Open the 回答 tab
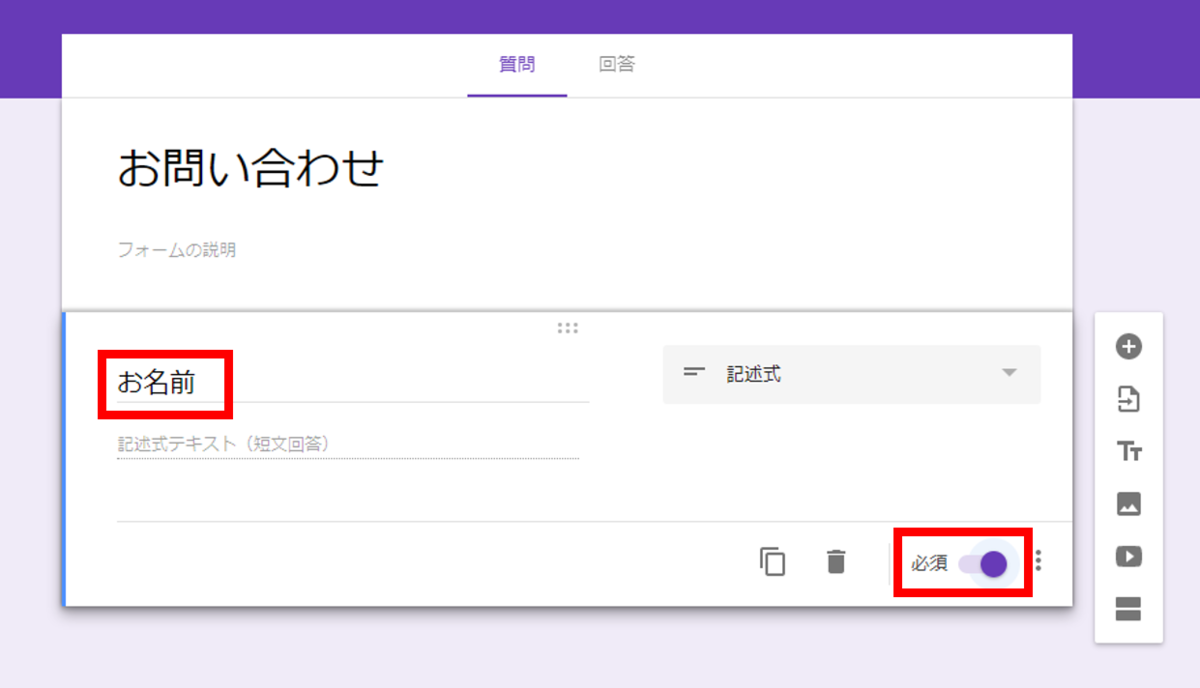The image size is (1200, 688). pyautogui.click(x=617, y=65)
